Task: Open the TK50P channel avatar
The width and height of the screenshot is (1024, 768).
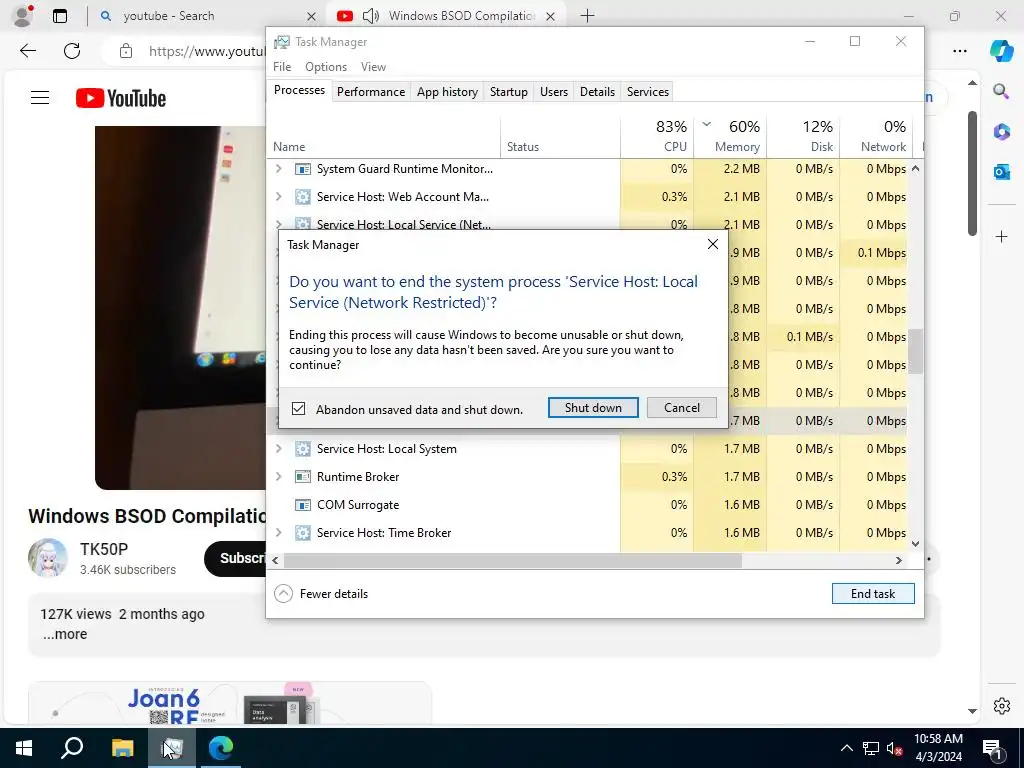Action: 48,558
